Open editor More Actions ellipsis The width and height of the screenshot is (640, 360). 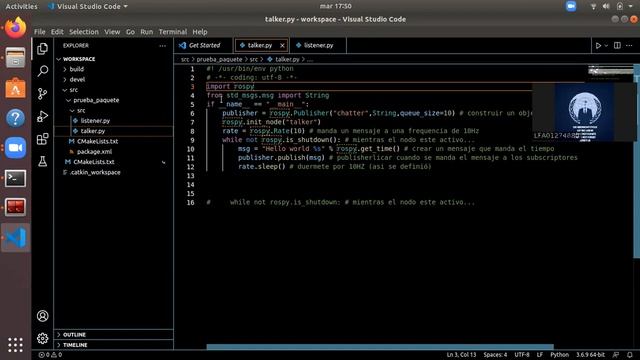click(x=629, y=46)
